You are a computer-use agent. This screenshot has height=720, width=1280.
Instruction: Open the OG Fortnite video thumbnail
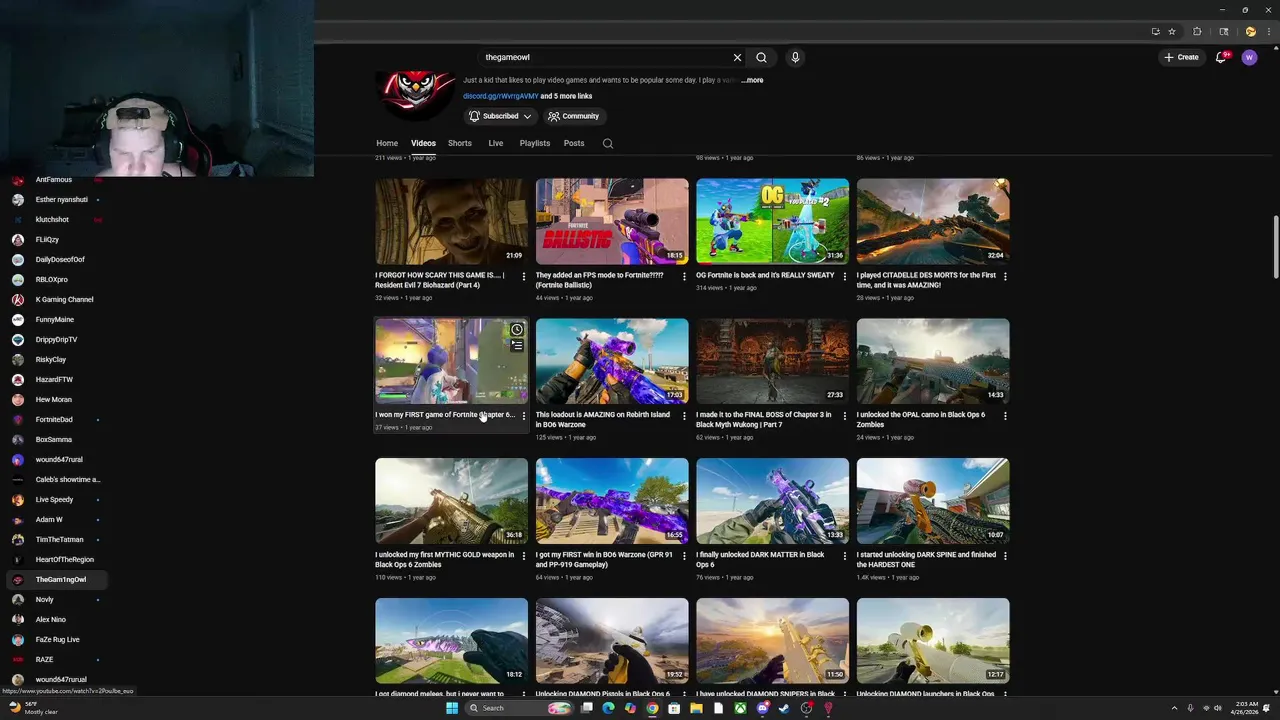coord(772,221)
